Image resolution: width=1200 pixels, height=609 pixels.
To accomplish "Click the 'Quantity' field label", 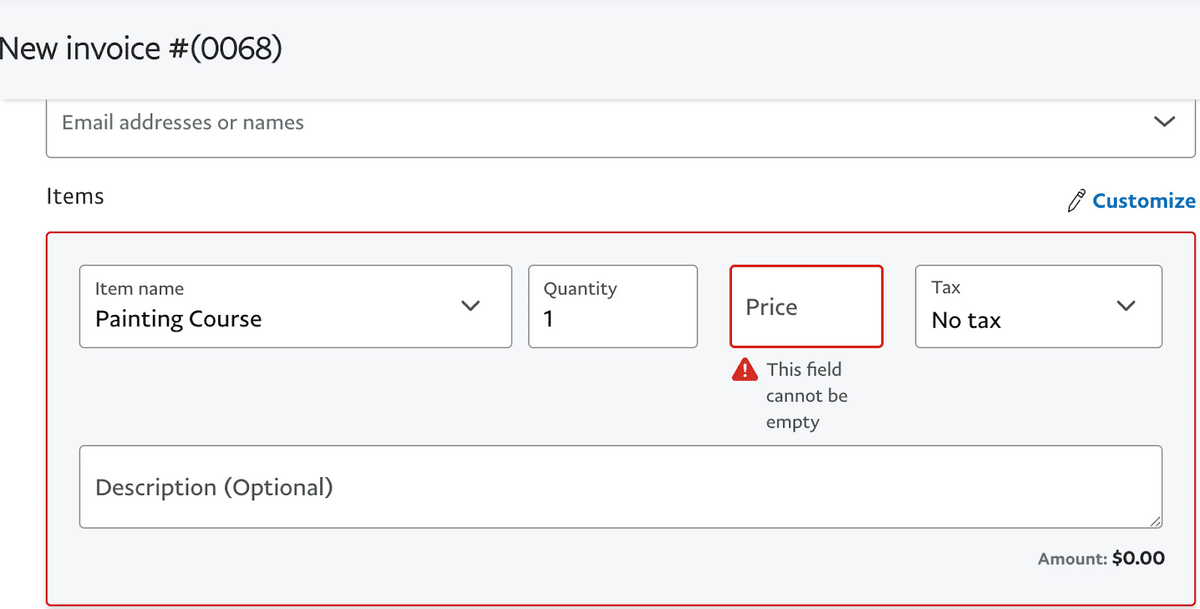I will coord(580,289).
